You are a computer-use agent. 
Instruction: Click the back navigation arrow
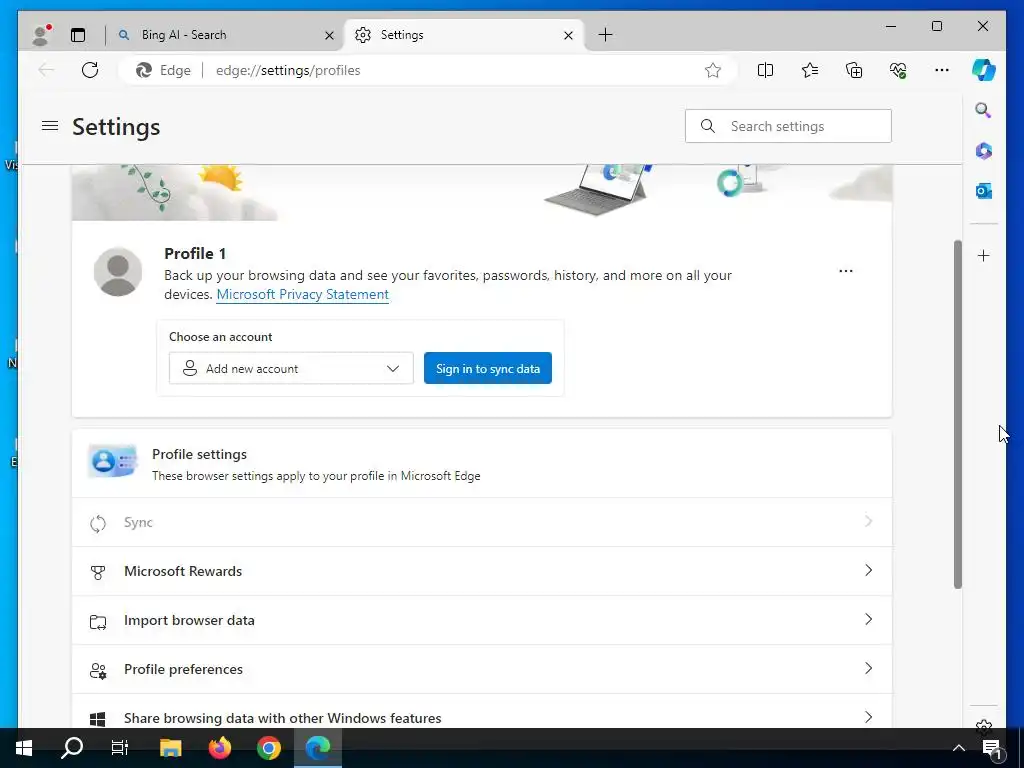point(46,70)
